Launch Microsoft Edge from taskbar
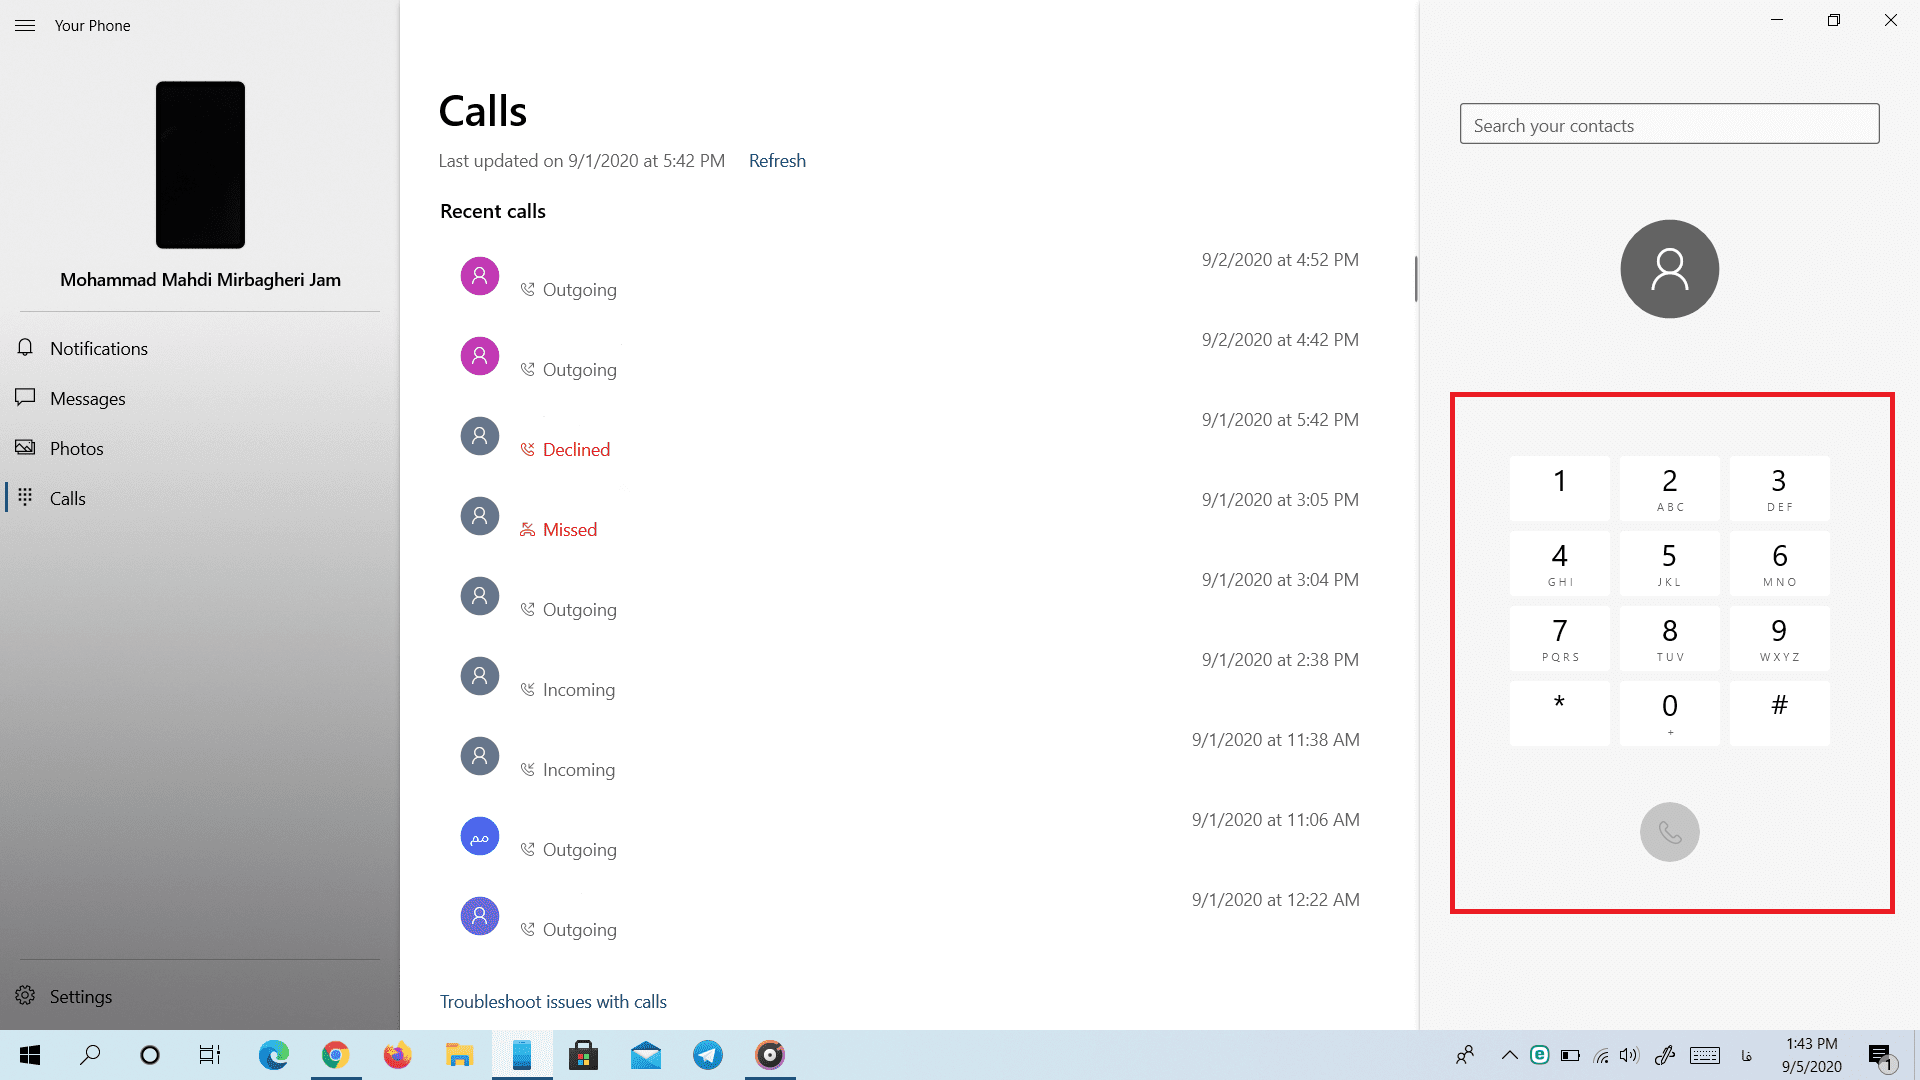 (273, 1055)
